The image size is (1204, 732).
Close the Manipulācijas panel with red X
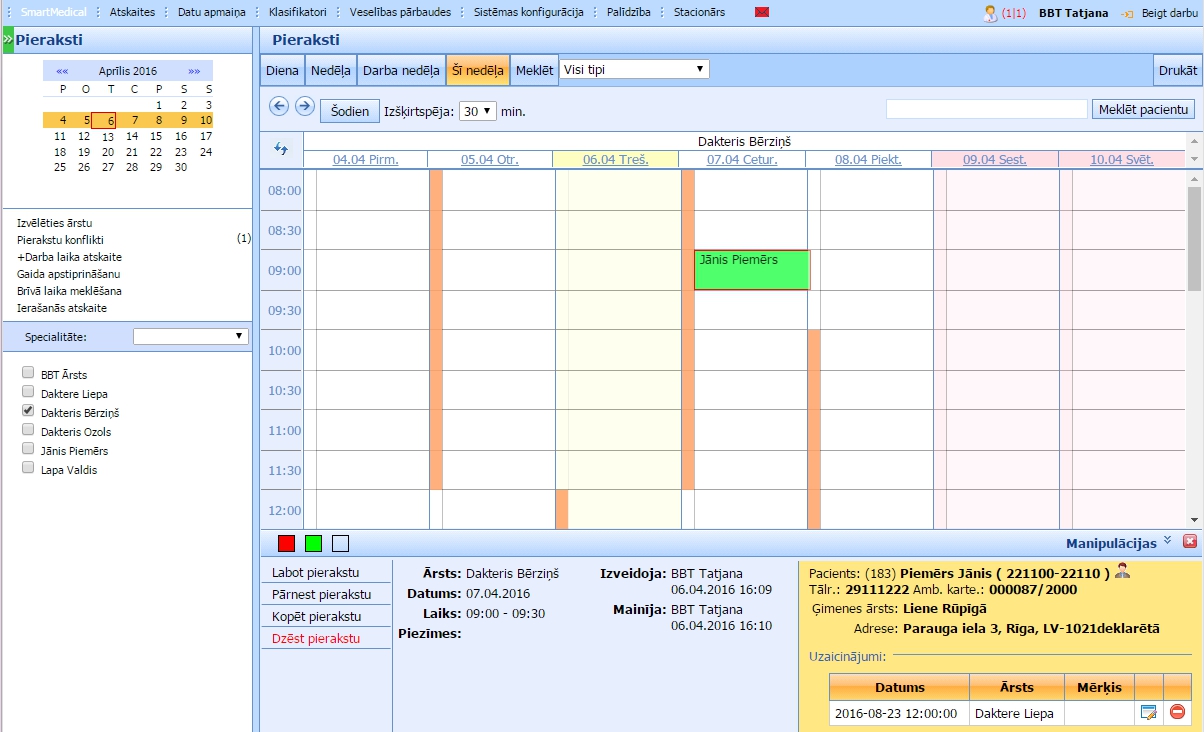pos(1189,541)
